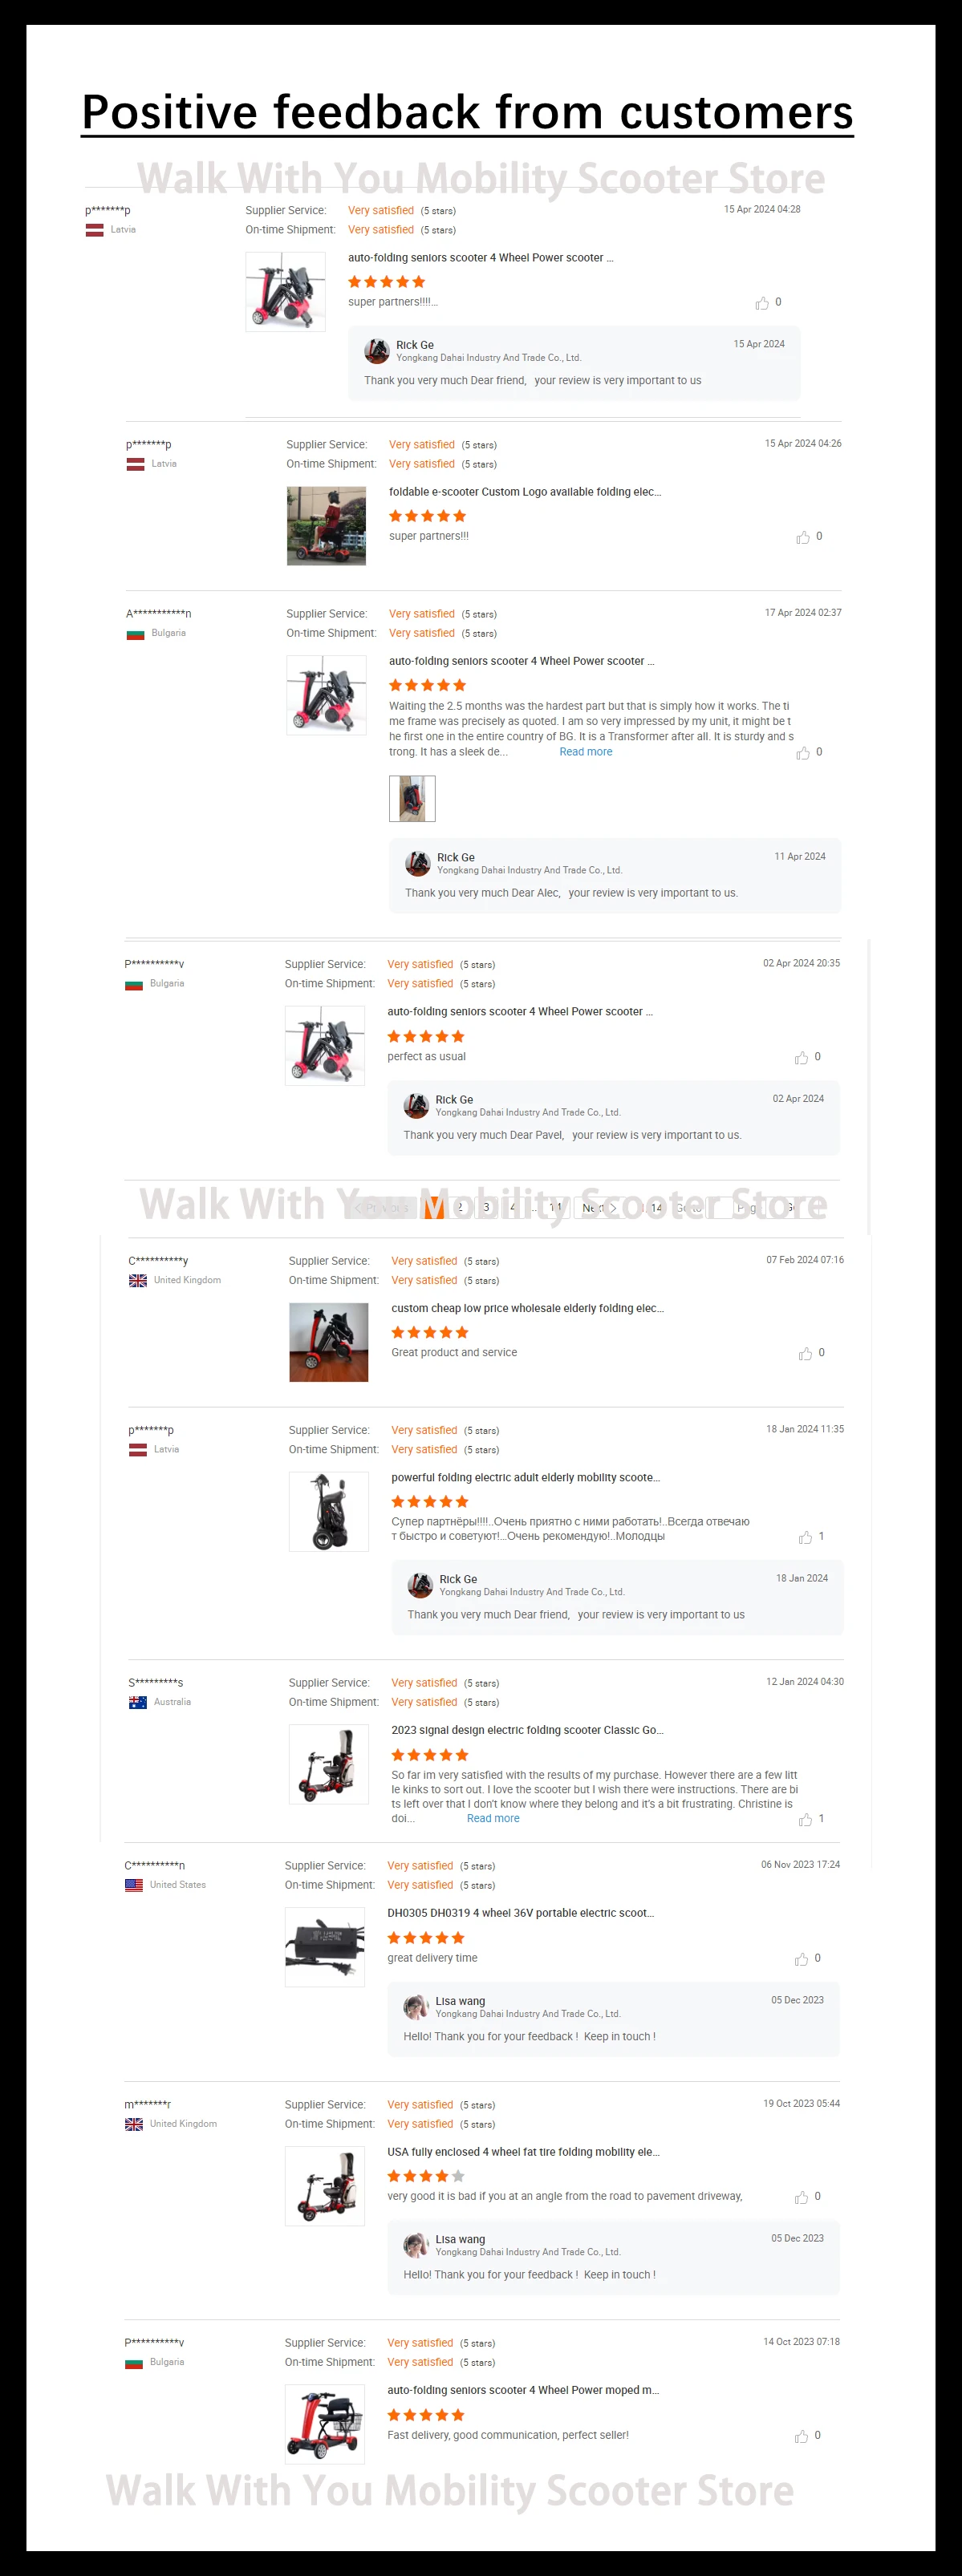The image size is (962, 2576).
Task: Open 'auto-folding seniors scooter' link in first review
Action: click(x=480, y=258)
